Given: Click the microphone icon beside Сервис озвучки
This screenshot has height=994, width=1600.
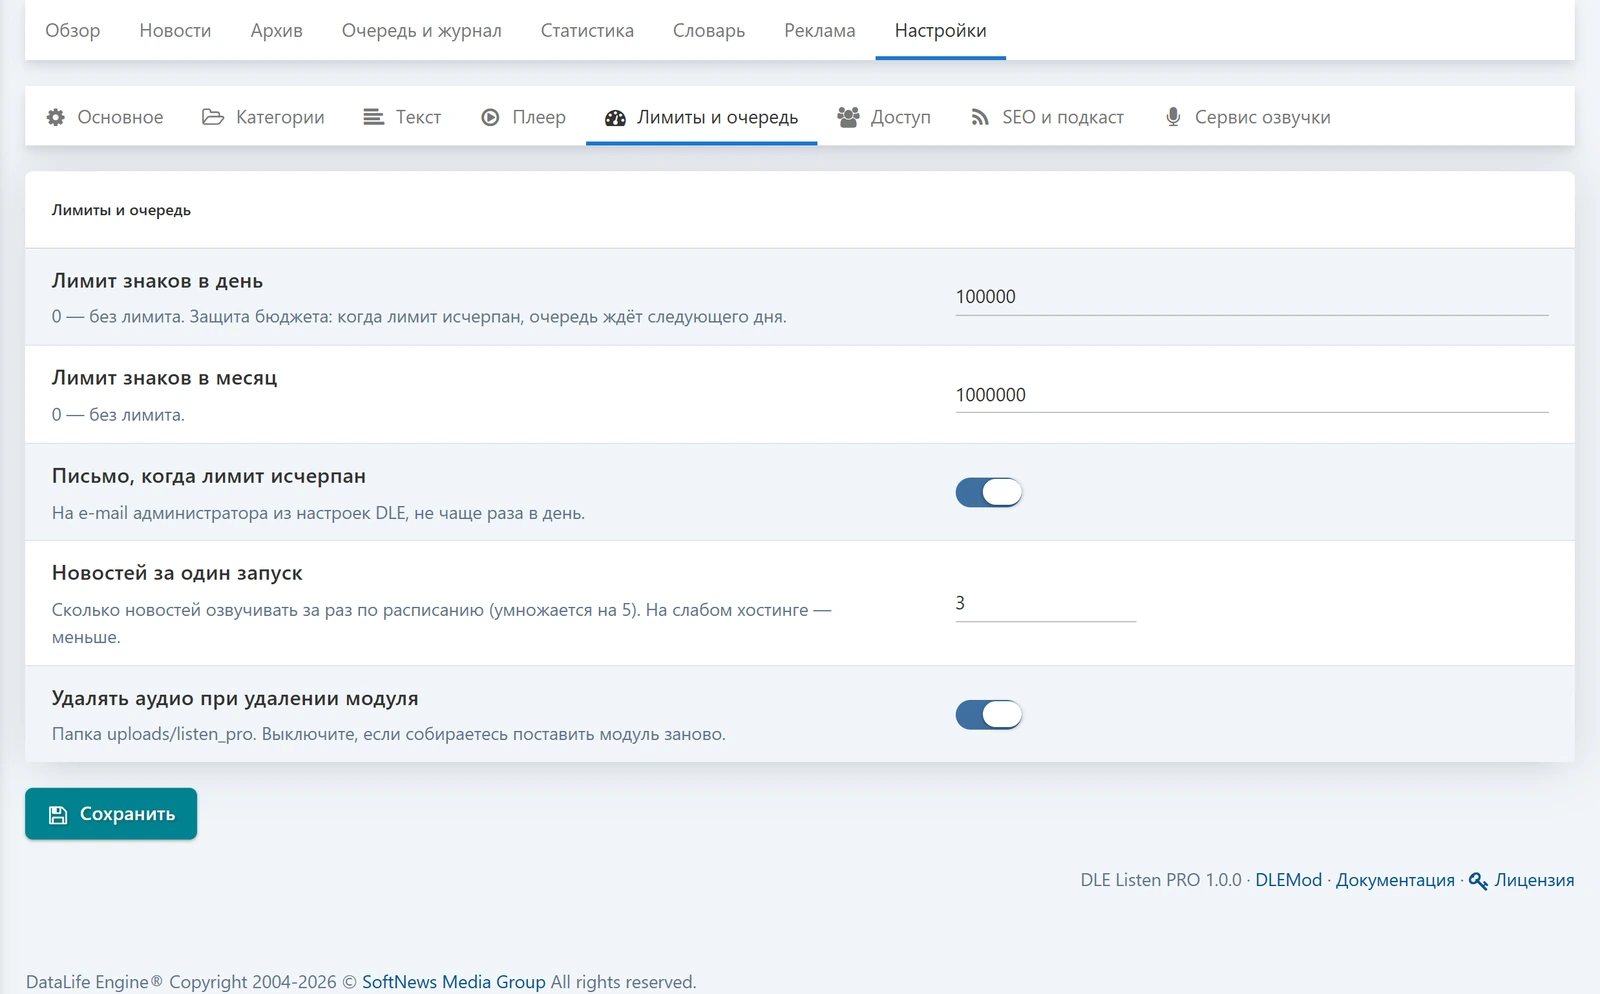Looking at the screenshot, I should pyautogui.click(x=1173, y=117).
